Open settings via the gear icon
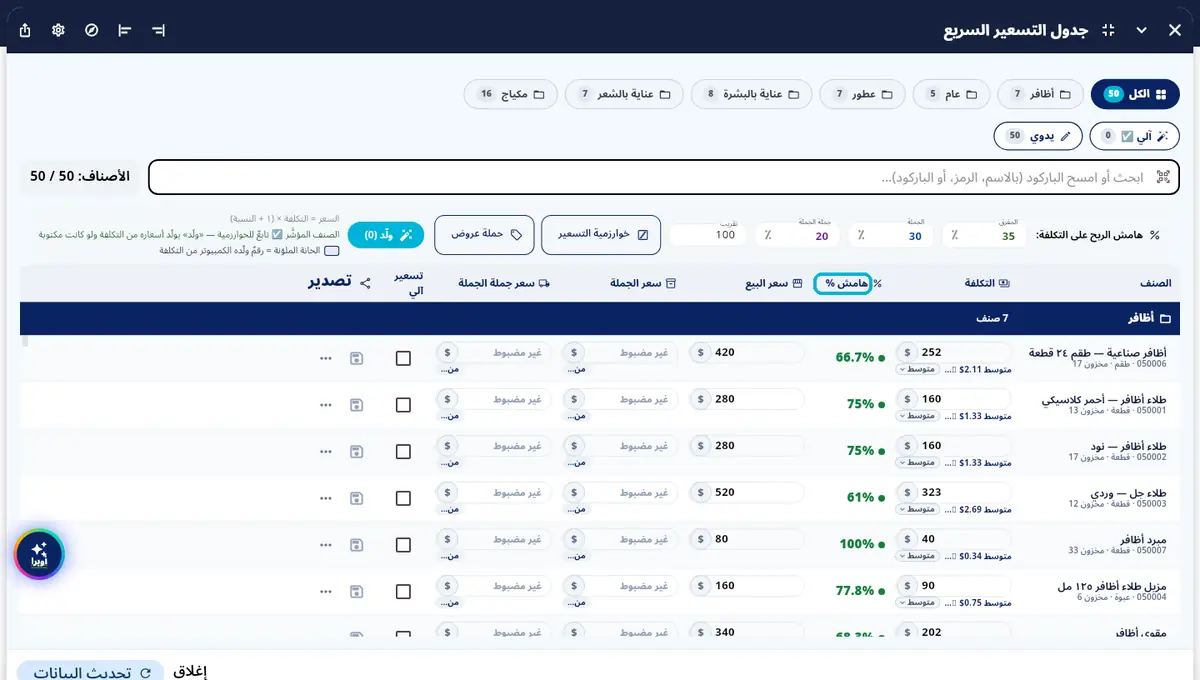Image resolution: width=1200 pixels, height=680 pixels. click(59, 30)
